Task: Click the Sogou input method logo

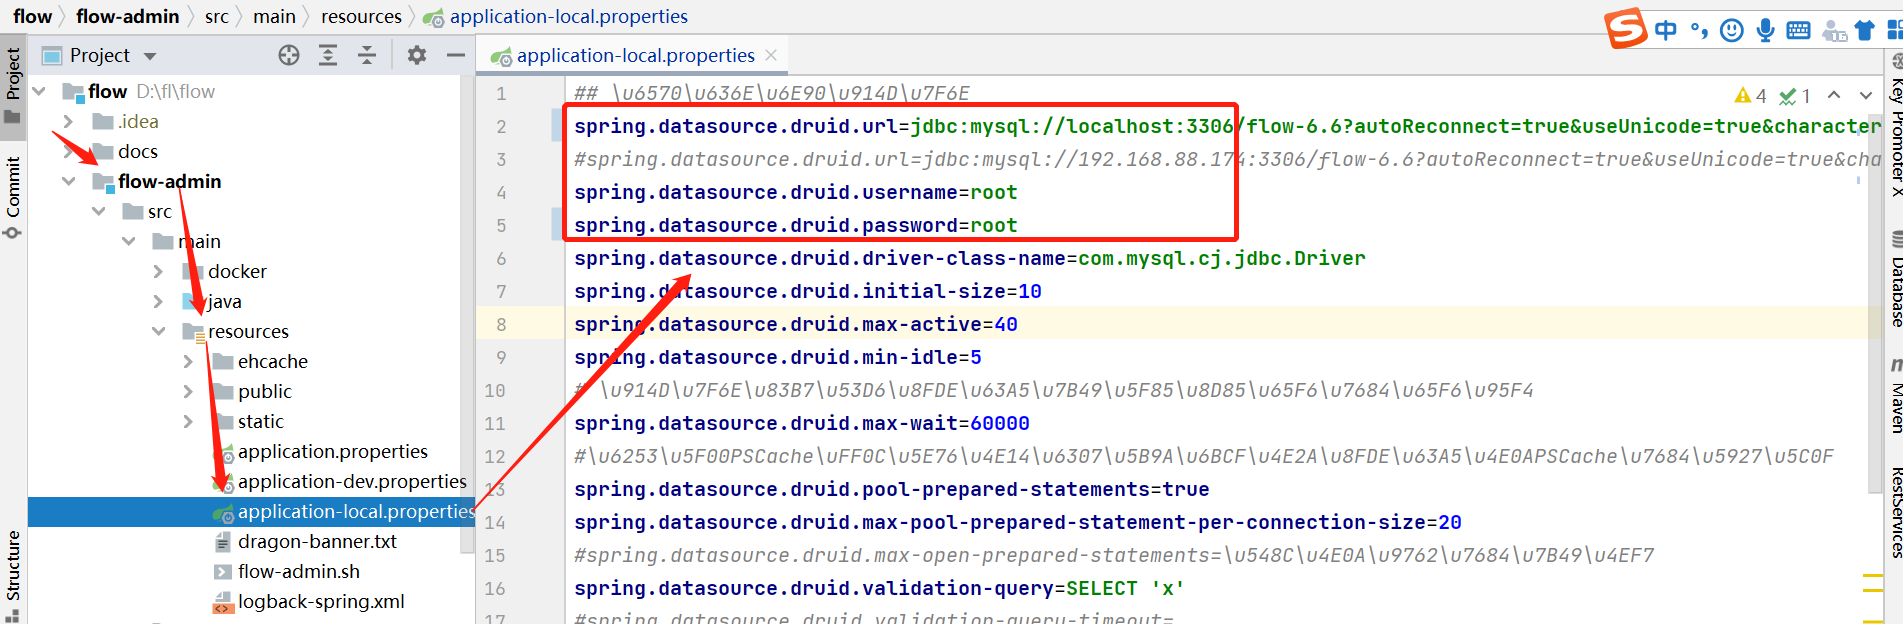Action: pos(1626,28)
